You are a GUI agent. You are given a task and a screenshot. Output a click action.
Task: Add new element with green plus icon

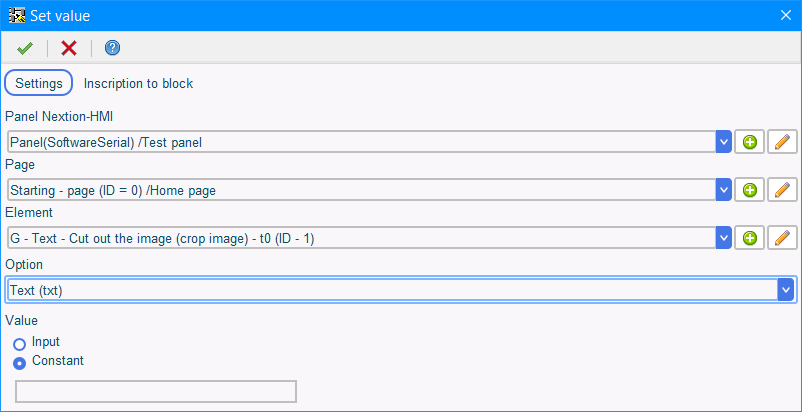pos(750,238)
